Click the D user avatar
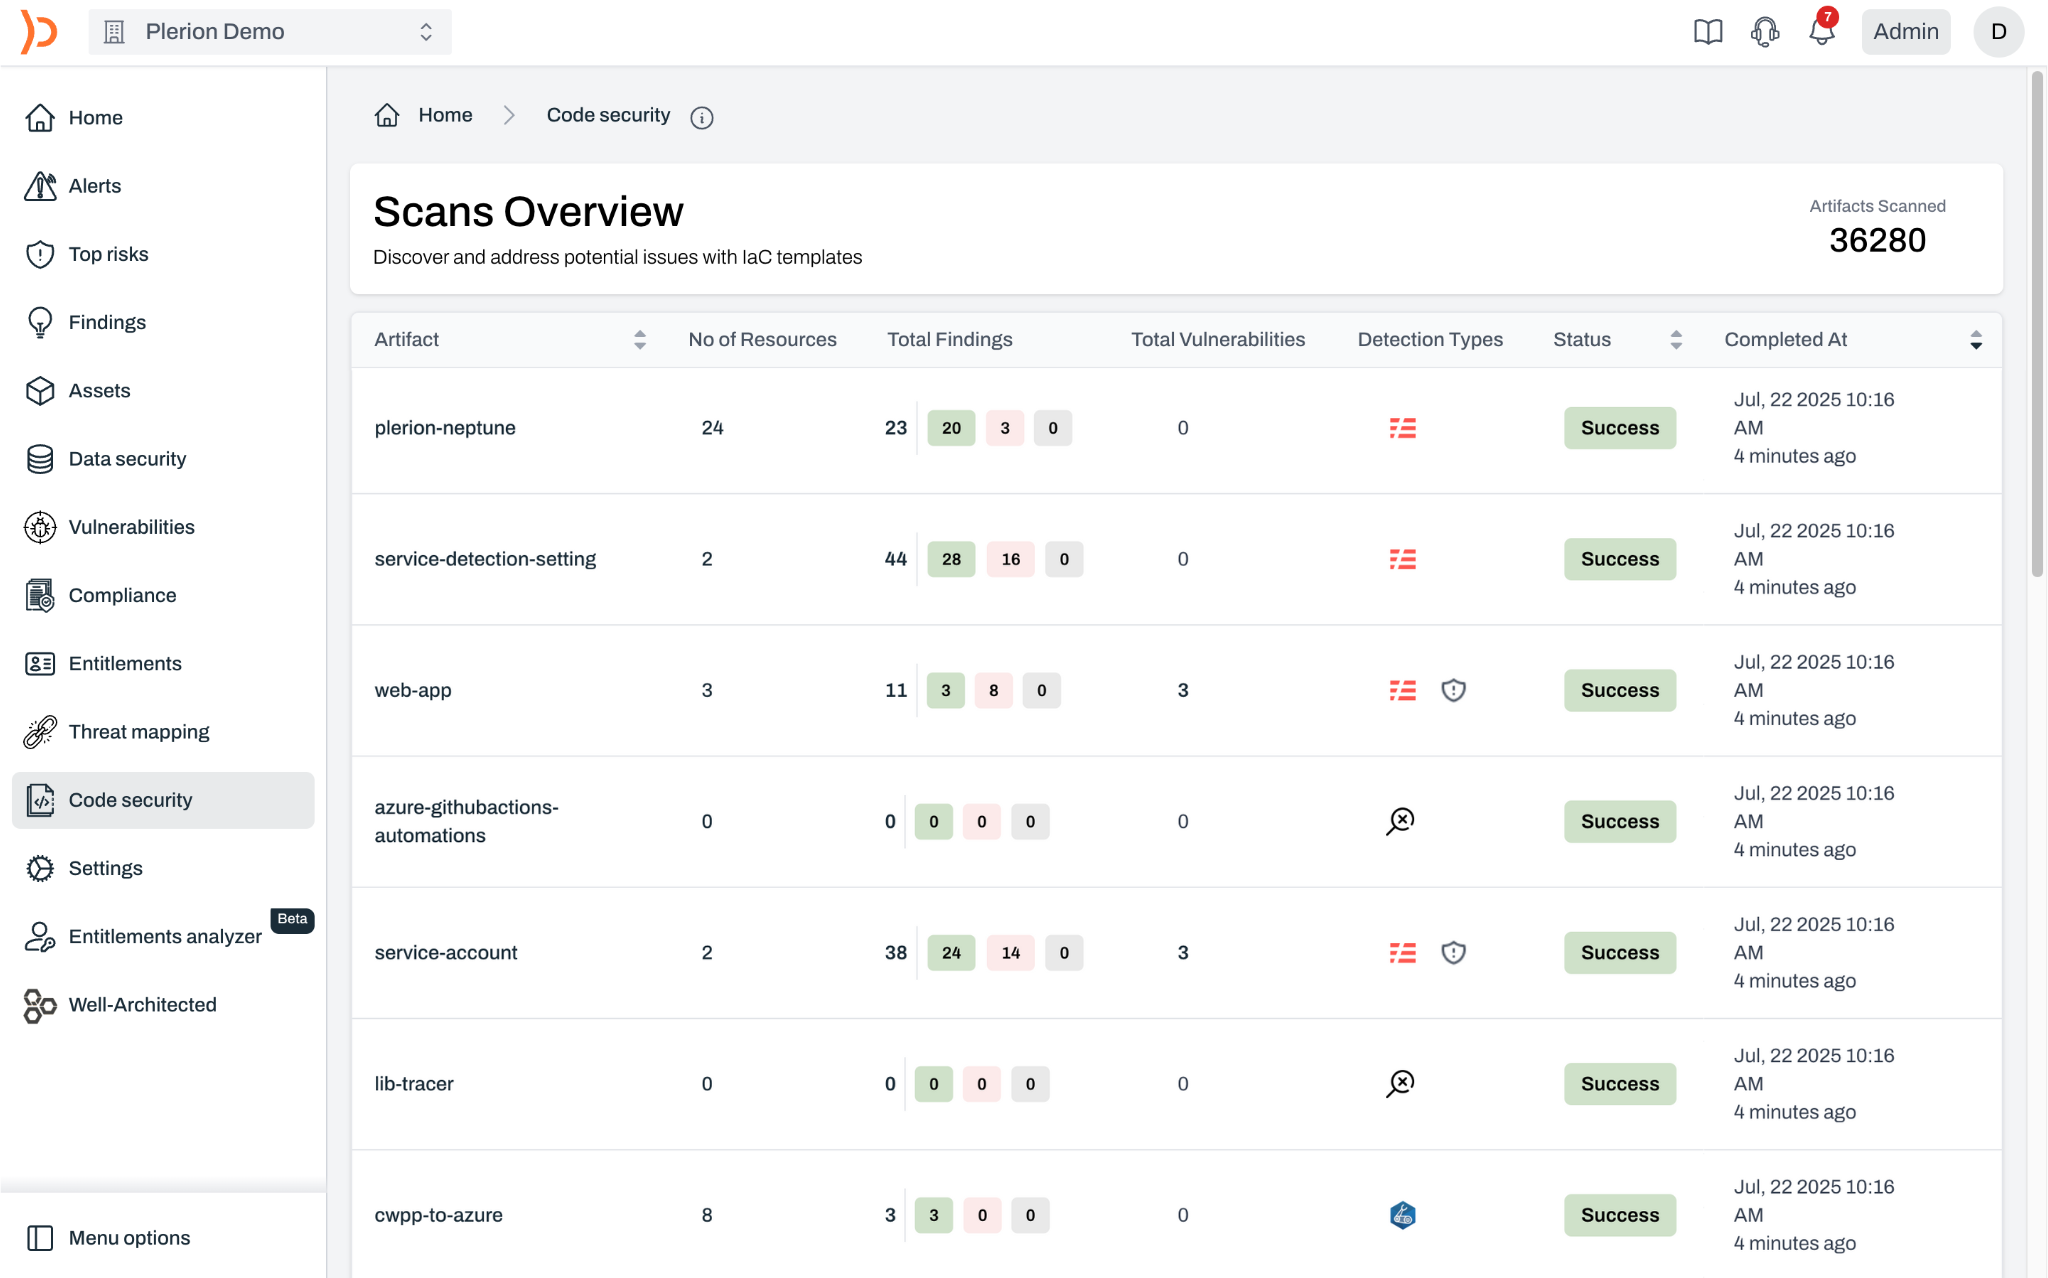Viewport: 2048px width, 1278px height. point(1998,32)
